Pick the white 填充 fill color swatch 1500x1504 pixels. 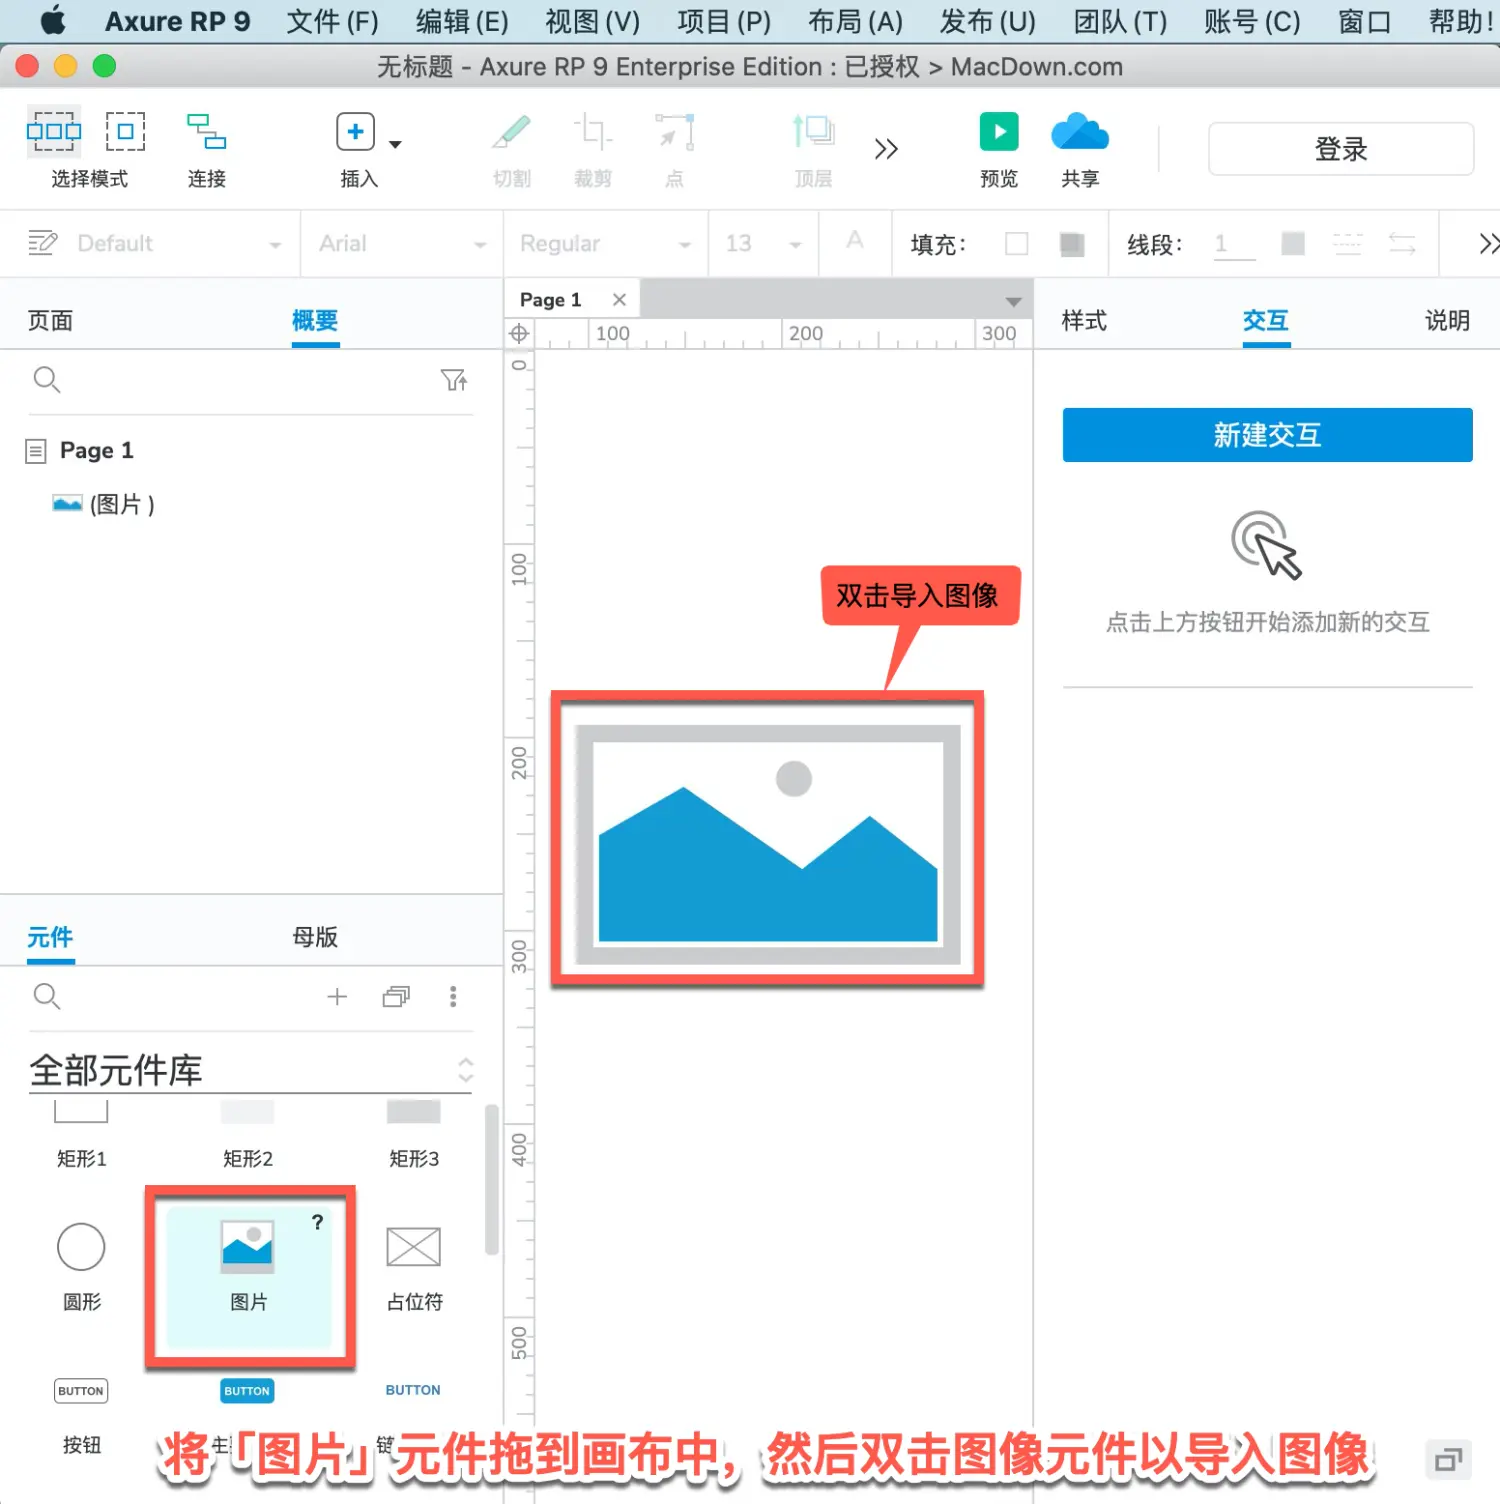click(1017, 244)
